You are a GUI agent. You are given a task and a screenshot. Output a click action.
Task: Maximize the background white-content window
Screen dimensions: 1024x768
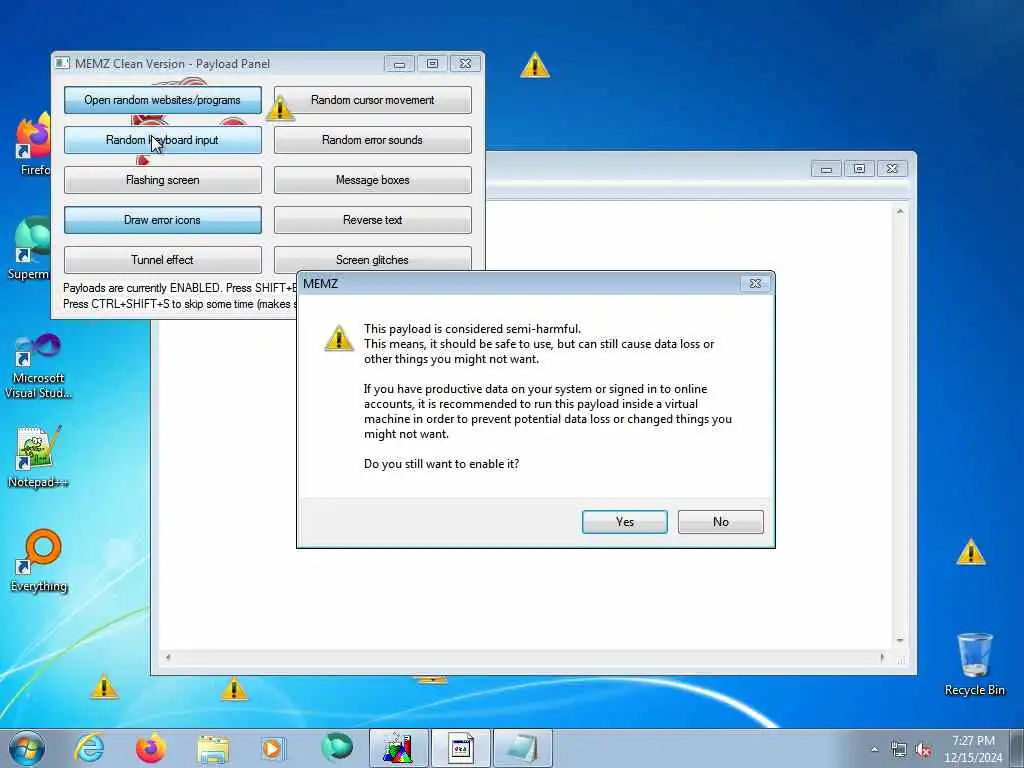click(859, 169)
